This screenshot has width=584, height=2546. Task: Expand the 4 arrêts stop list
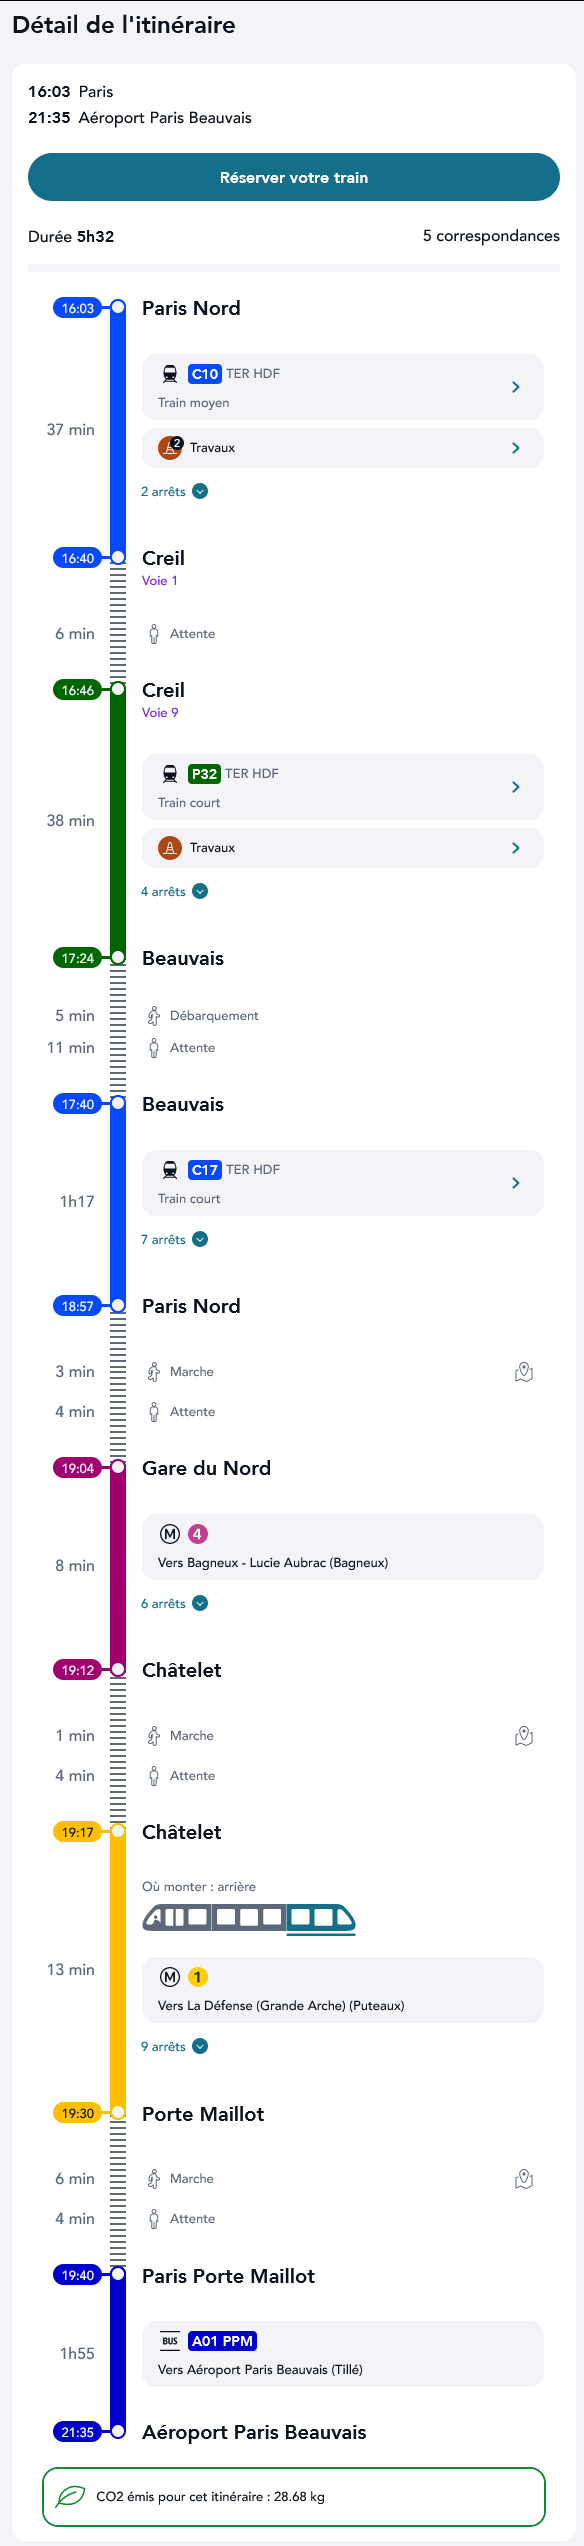tap(174, 891)
